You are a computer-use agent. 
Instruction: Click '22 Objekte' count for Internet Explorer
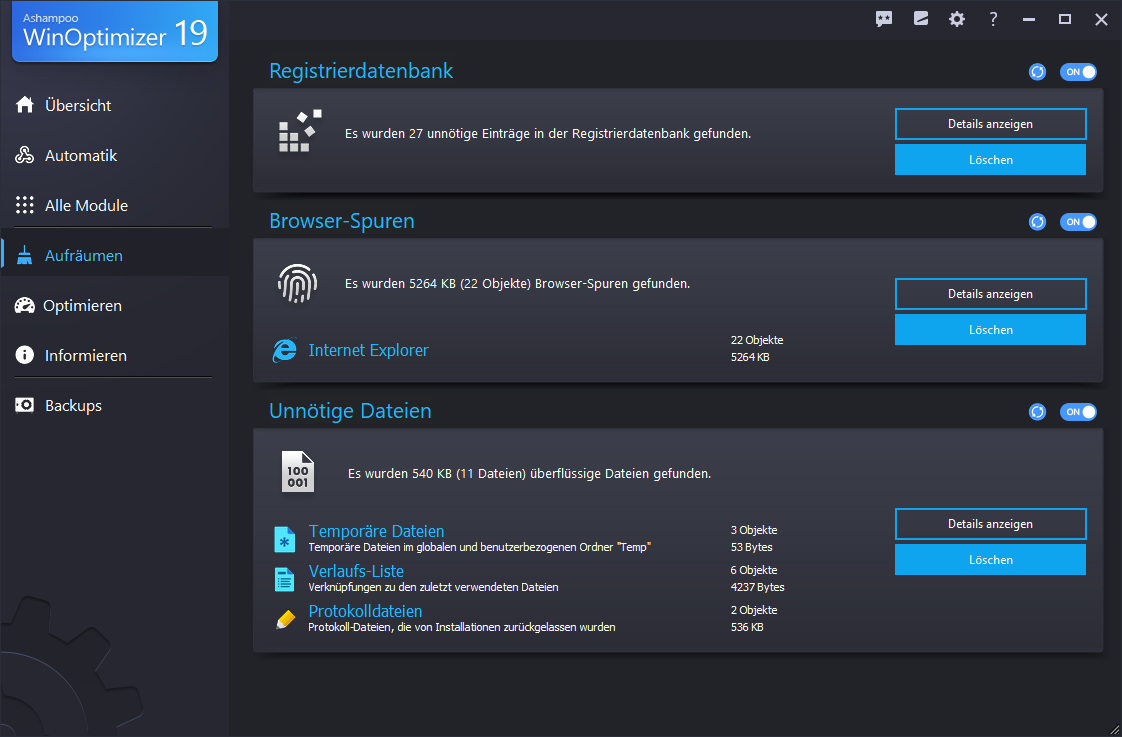tap(757, 340)
